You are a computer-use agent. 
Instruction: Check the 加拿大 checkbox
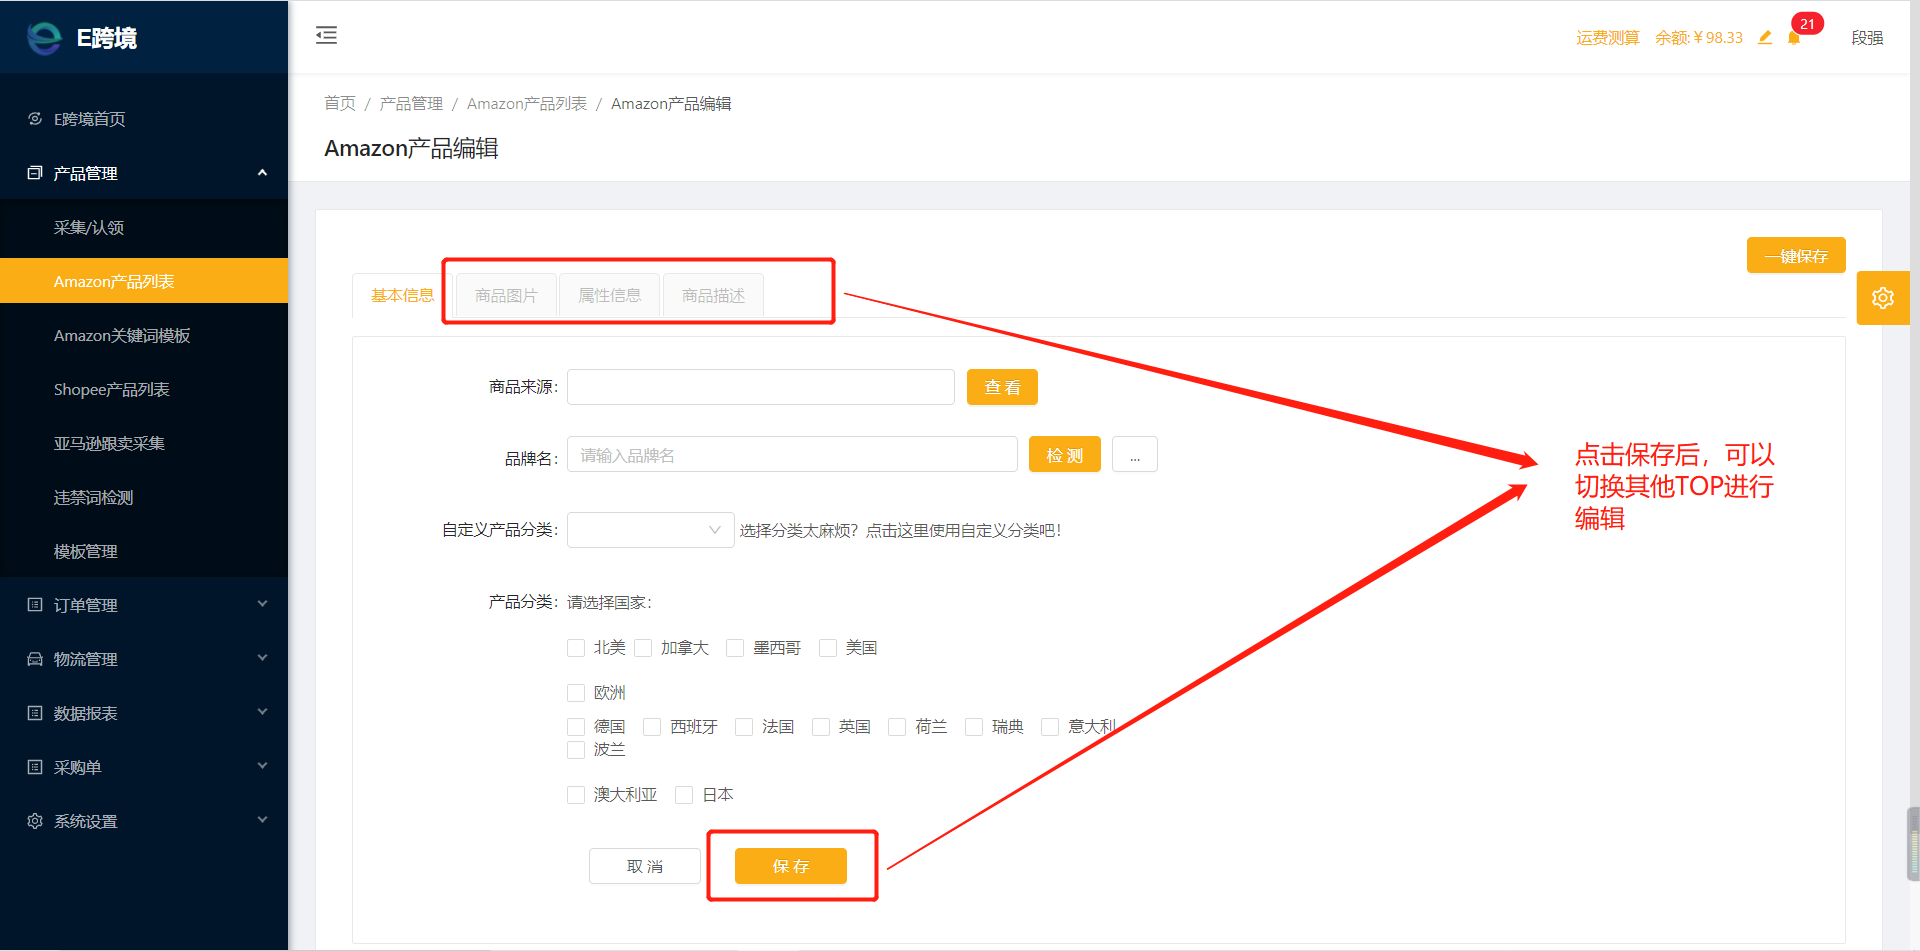pos(643,648)
